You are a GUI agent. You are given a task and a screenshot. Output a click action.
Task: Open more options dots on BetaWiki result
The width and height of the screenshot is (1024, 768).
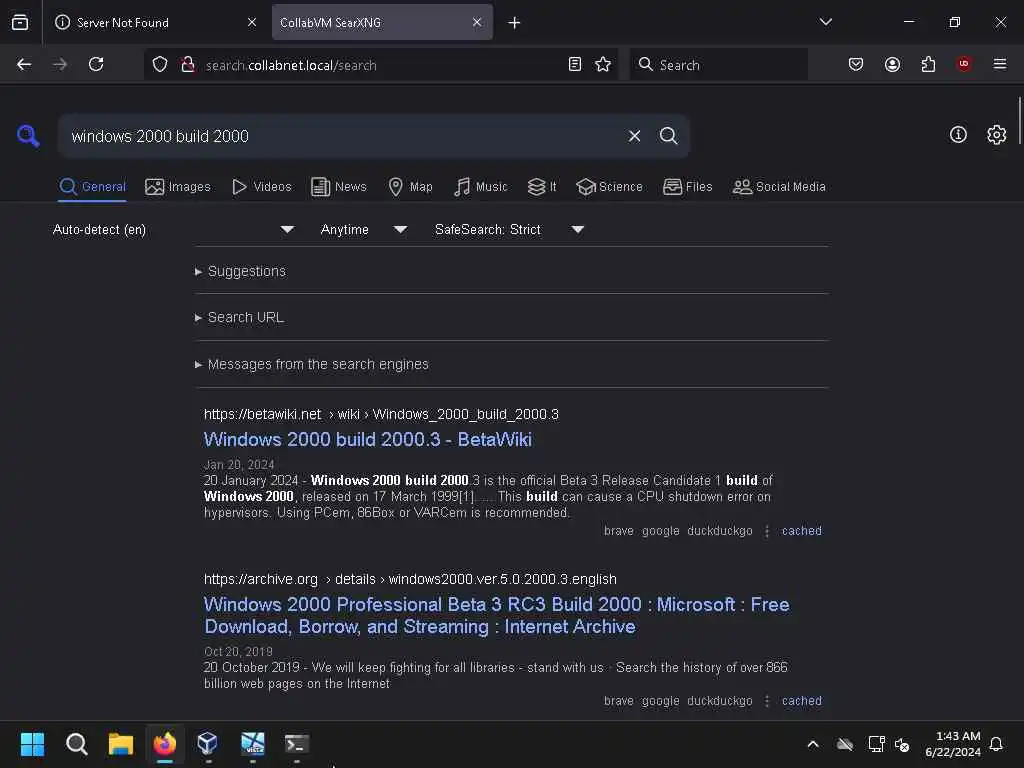(767, 531)
